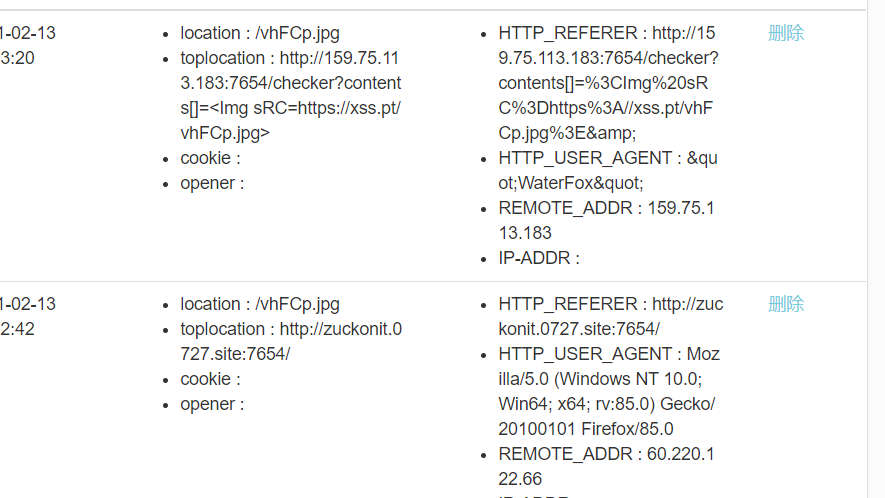Select the toplocation entry with 159.75.113.183 checker URL
The width and height of the screenshot is (885, 498).
[291, 95]
